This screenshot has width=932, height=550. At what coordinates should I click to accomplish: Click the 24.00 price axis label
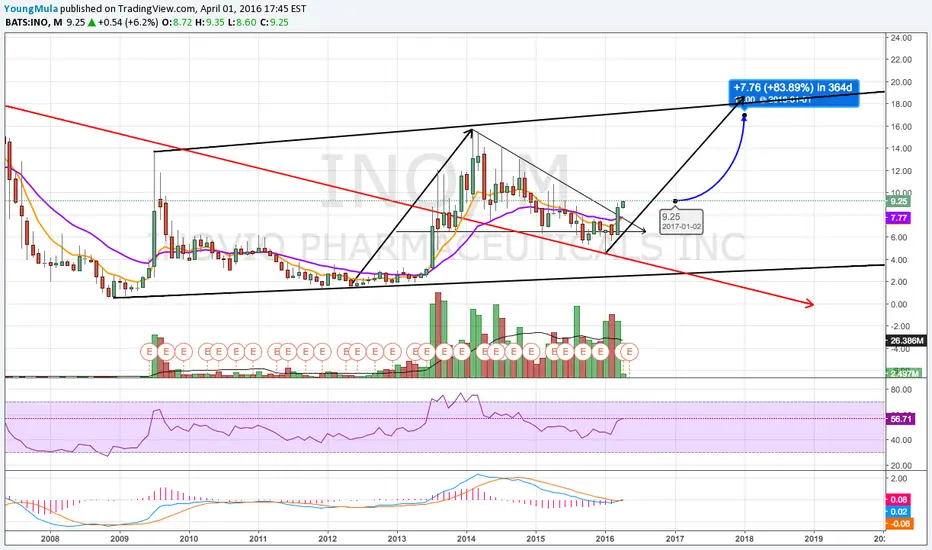(x=900, y=37)
